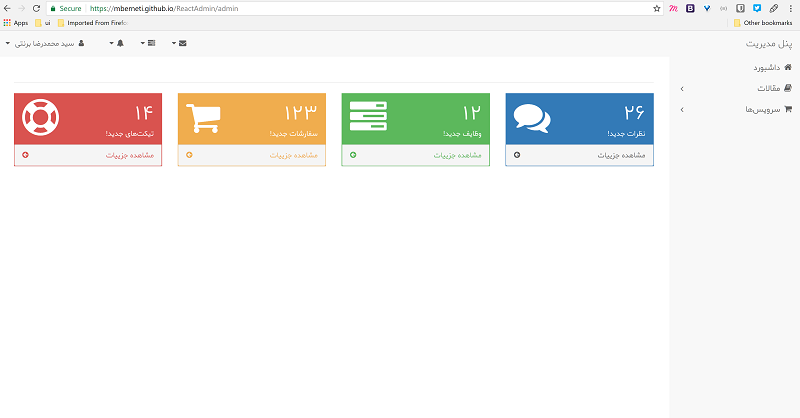Click the arrow circle icon on red card footer
Image resolution: width=800 pixels, height=418 pixels.
coord(25,155)
